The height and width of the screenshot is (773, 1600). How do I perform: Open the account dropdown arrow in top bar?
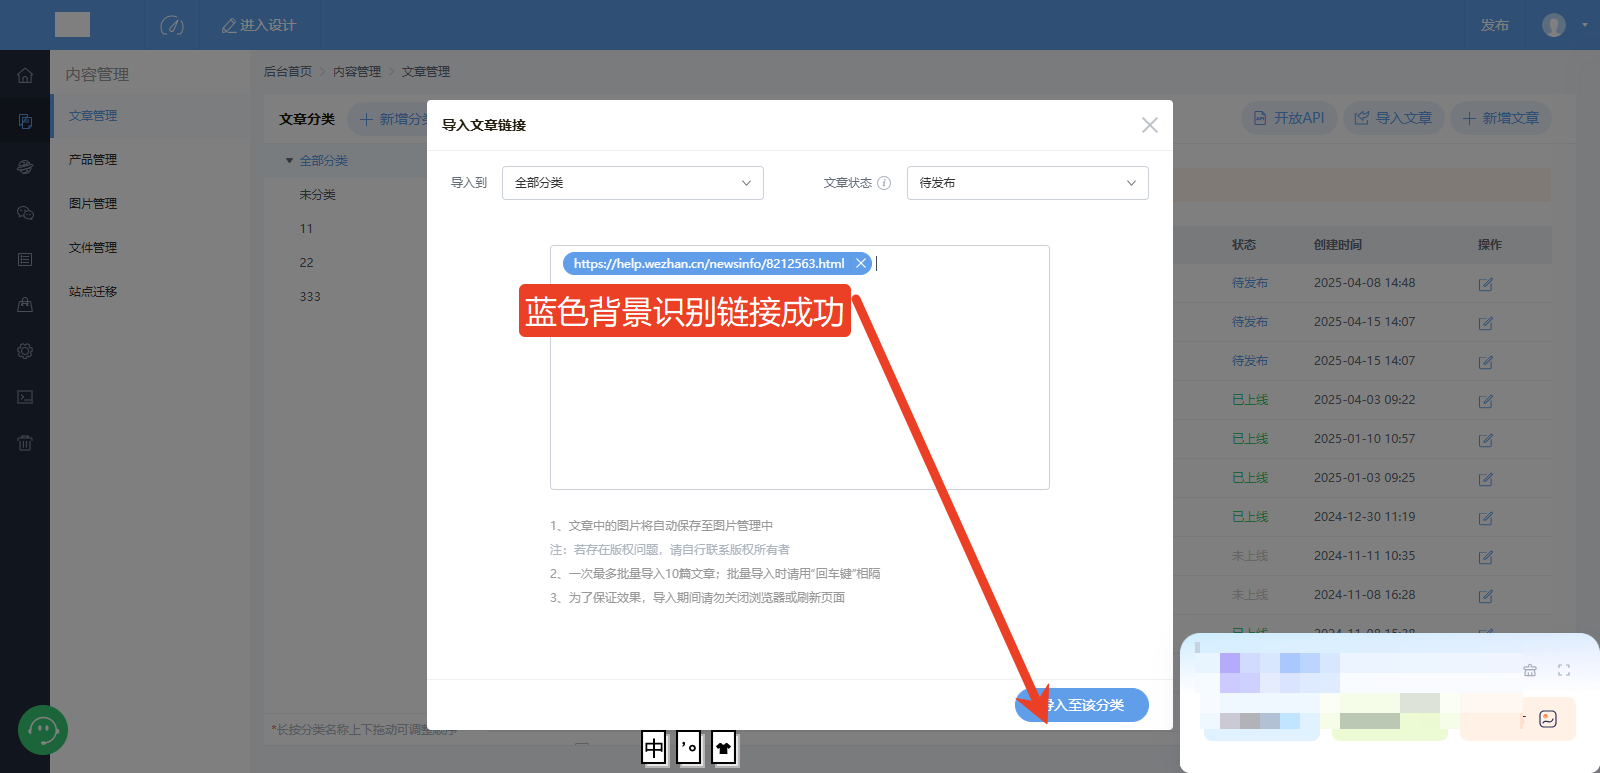point(1585,25)
